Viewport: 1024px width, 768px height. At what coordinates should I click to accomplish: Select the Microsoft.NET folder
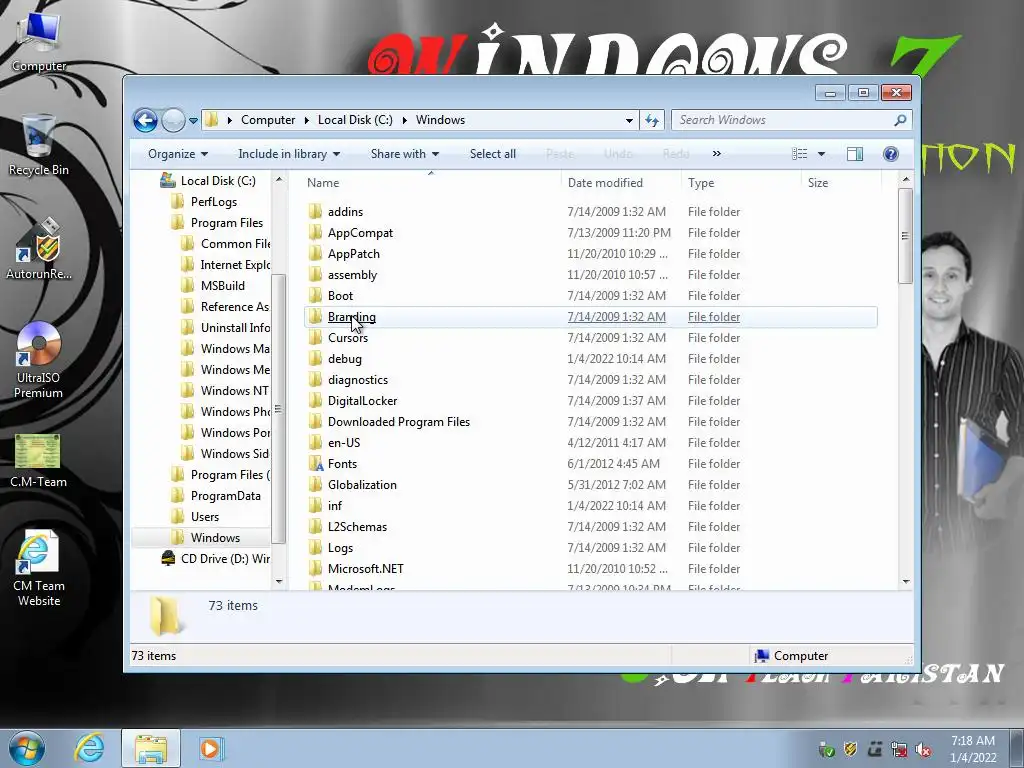coord(365,569)
